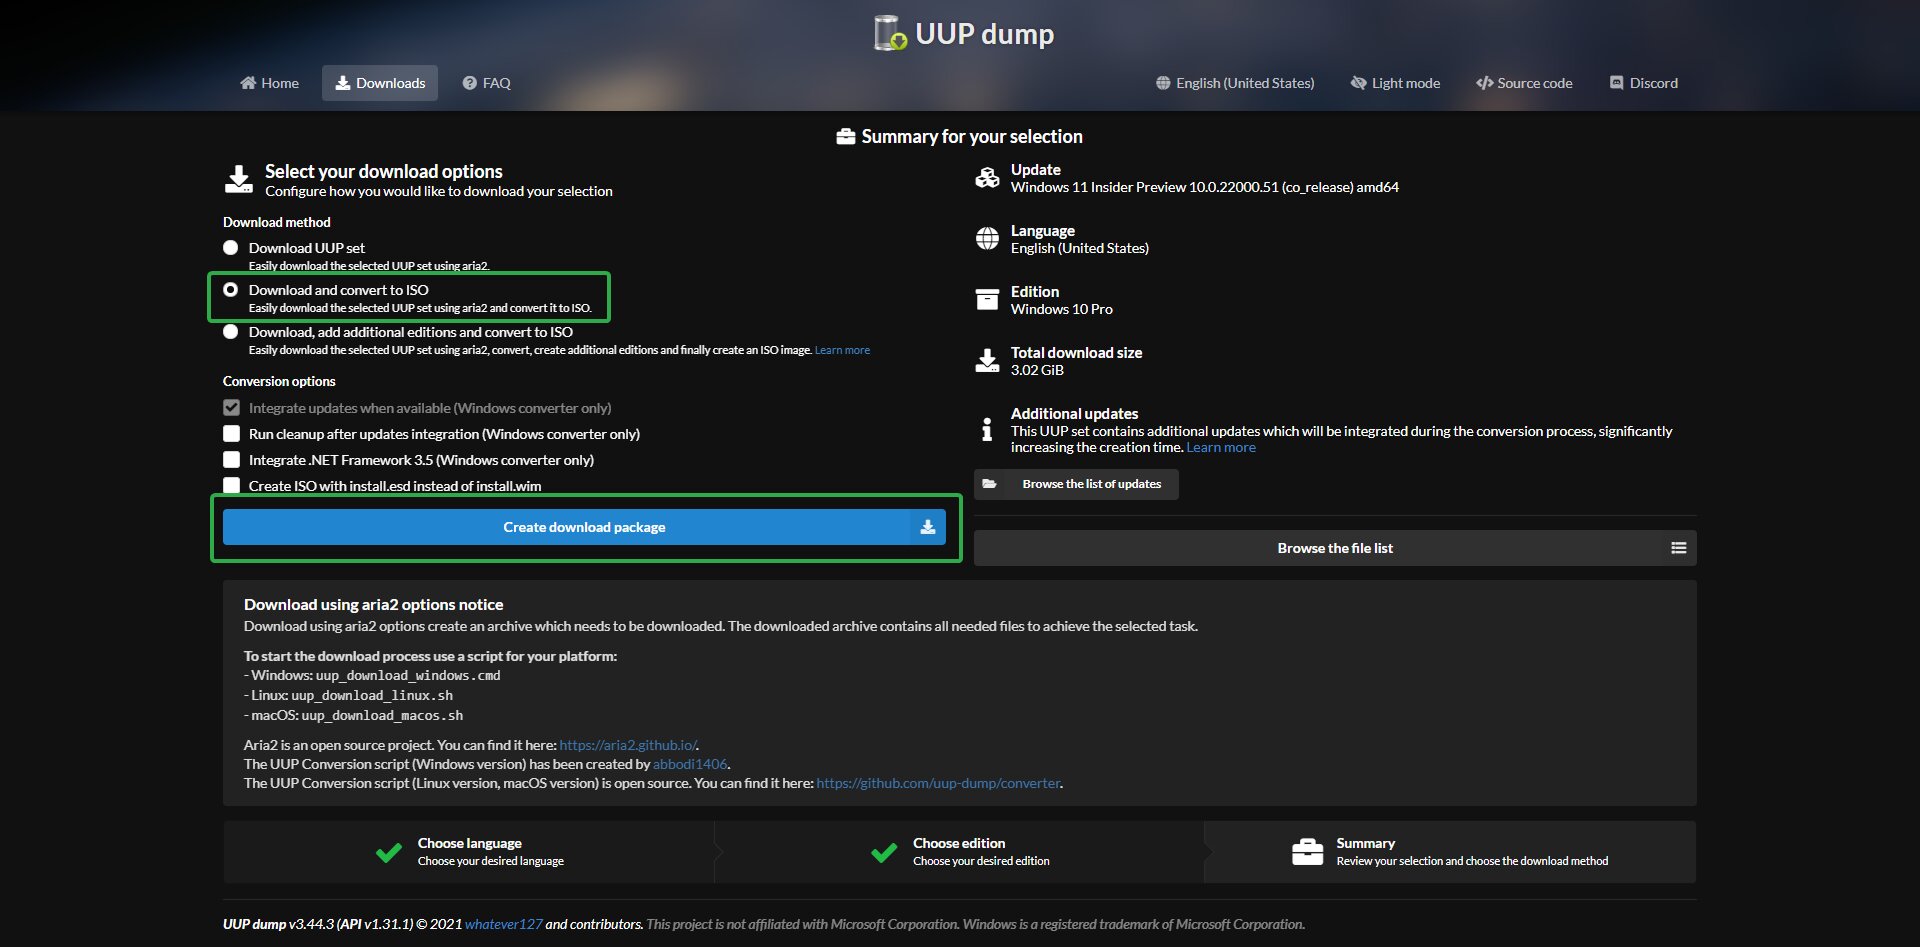
Task: Open the aria2.github.io link
Action: (x=627, y=745)
